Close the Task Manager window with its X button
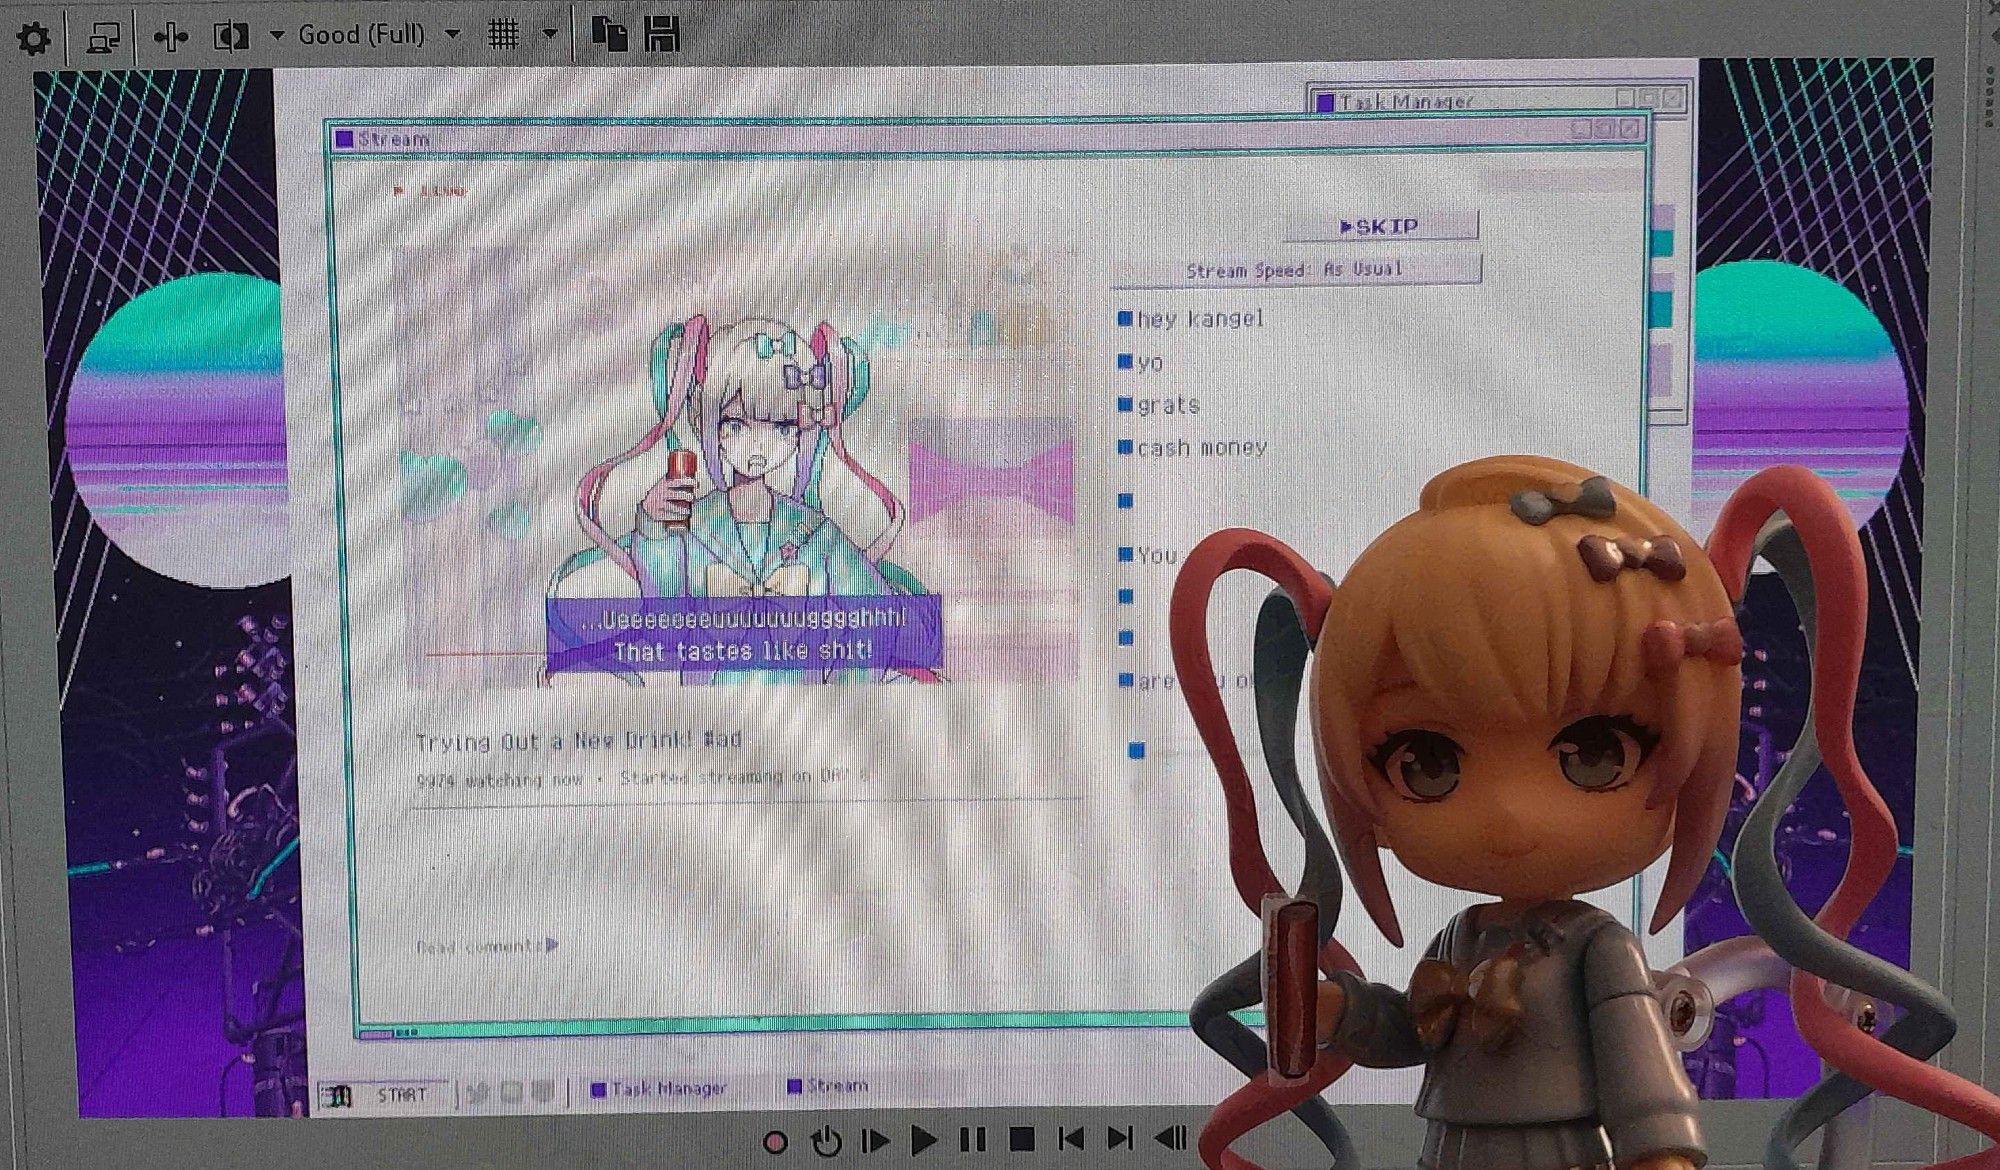The height and width of the screenshot is (1170, 2000). [x=1672, y=98]
